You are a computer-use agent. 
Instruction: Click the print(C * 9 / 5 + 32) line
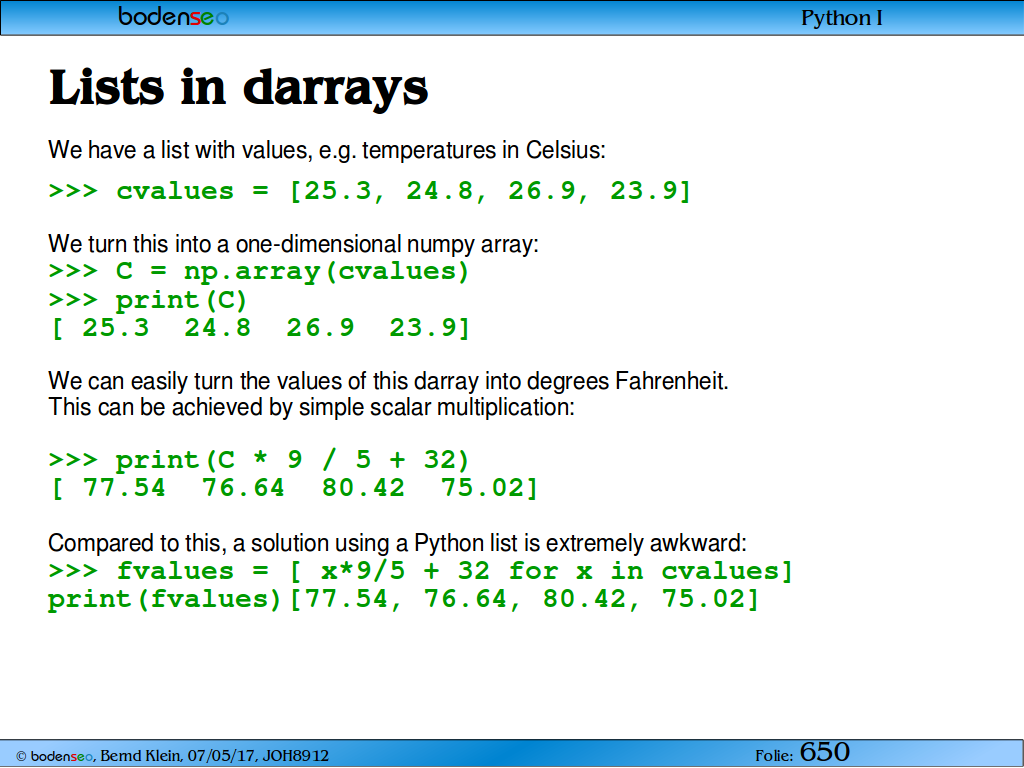point(259,460)
